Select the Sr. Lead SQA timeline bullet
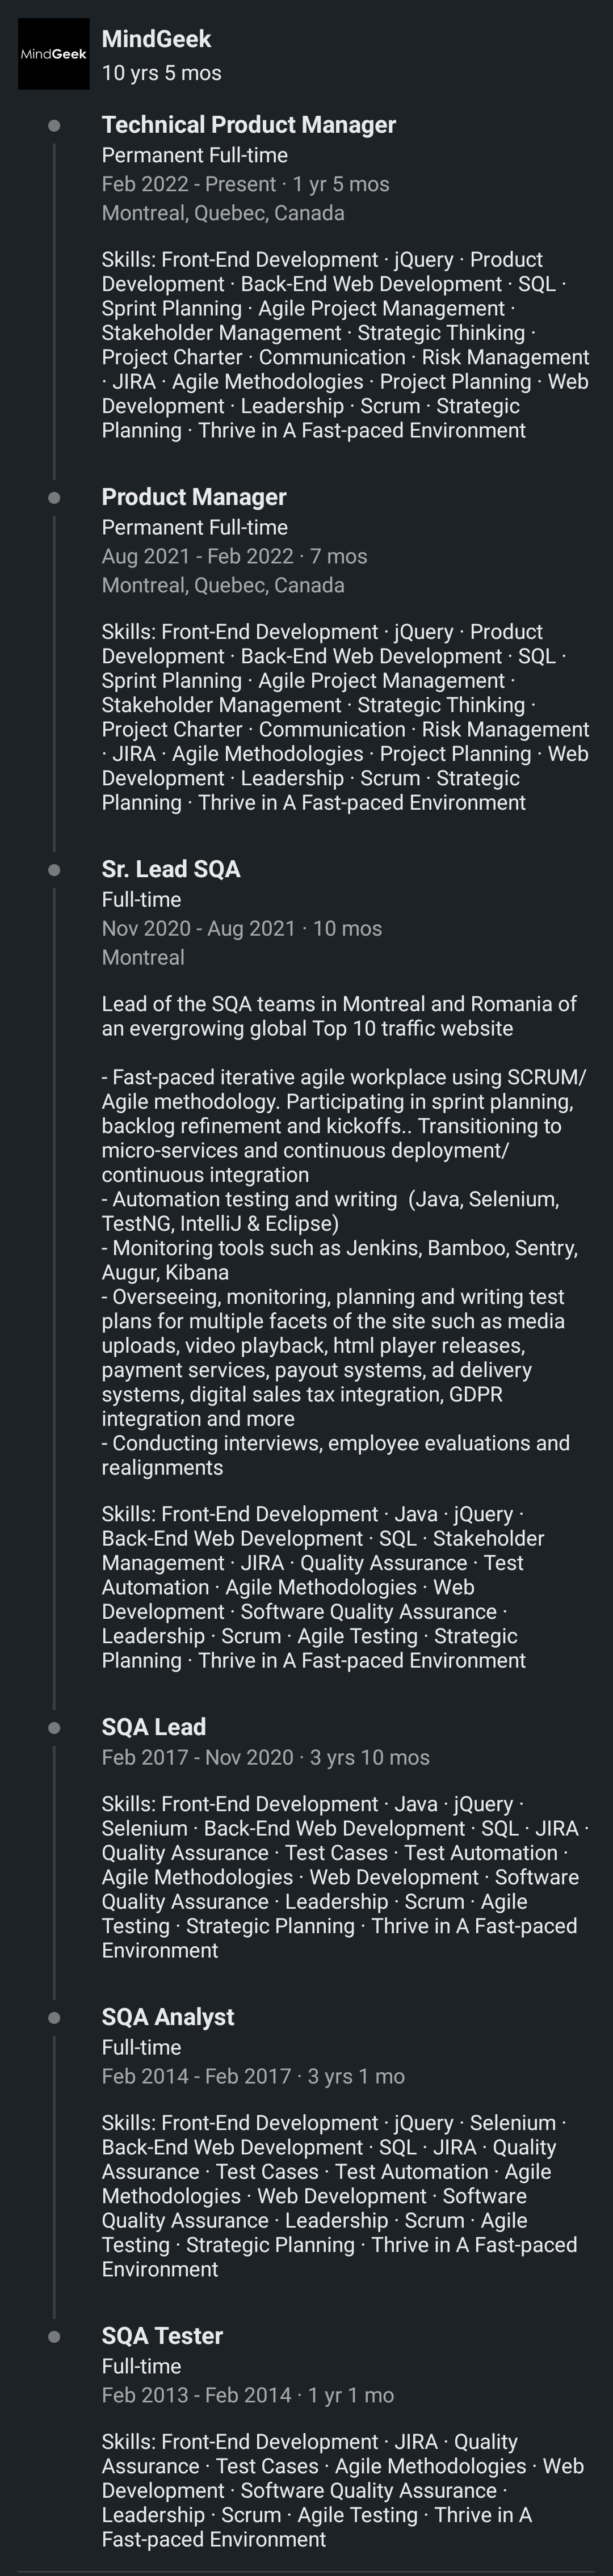Screen dimensions: 613x2576 point(54,869)
